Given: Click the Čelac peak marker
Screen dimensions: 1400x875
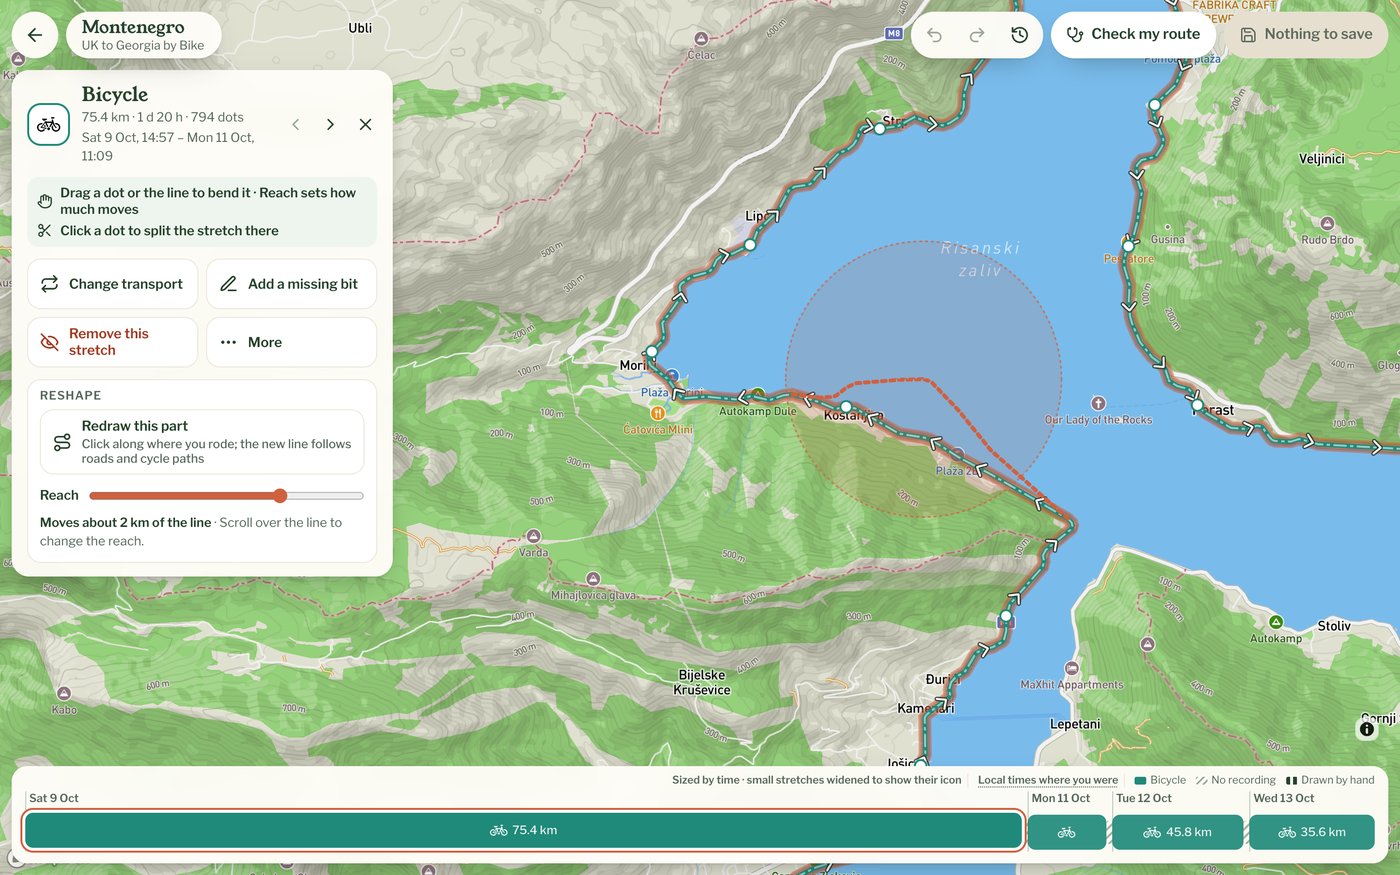Looking at the screenshot, I should coord(701,39).
